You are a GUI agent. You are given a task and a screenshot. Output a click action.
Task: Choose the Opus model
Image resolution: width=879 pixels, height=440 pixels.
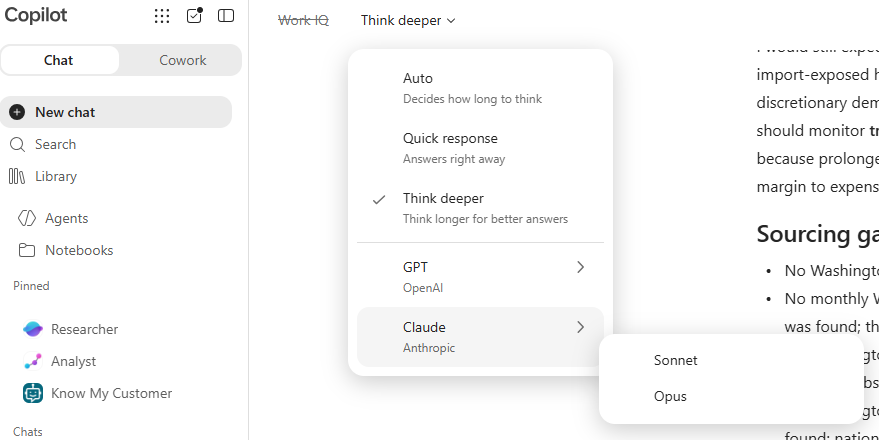coord(730,396)
